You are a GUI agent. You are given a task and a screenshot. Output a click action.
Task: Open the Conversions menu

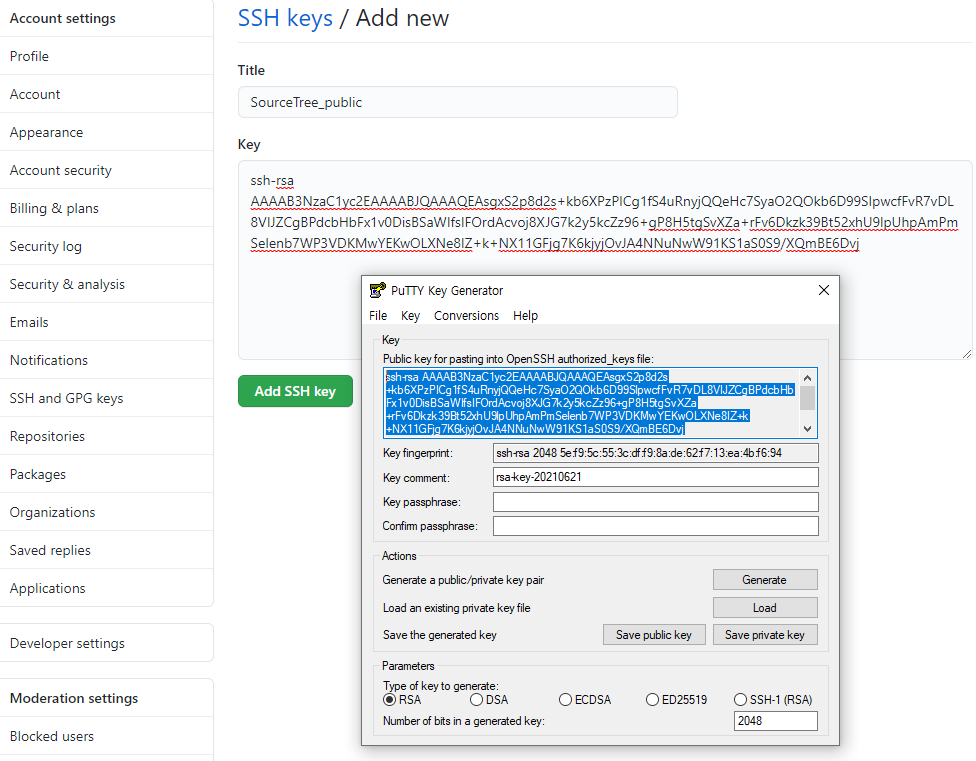click(466, 315)
